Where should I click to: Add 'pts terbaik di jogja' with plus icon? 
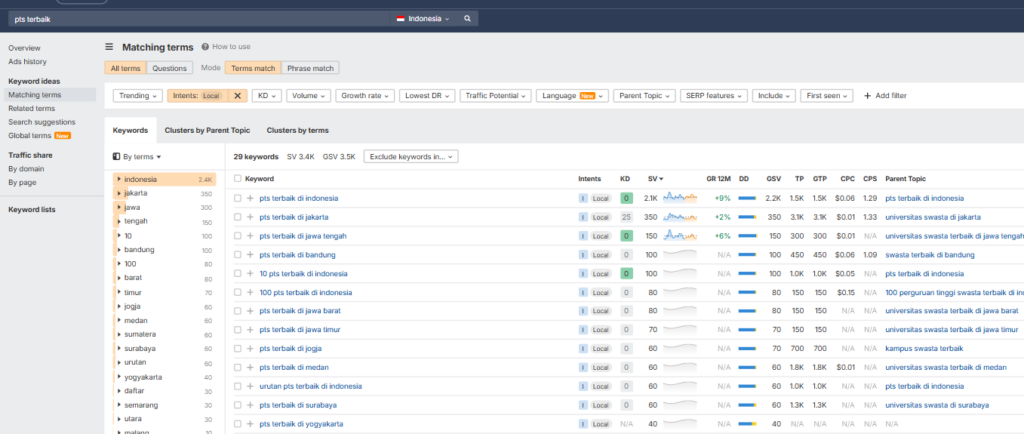point(250,349)
